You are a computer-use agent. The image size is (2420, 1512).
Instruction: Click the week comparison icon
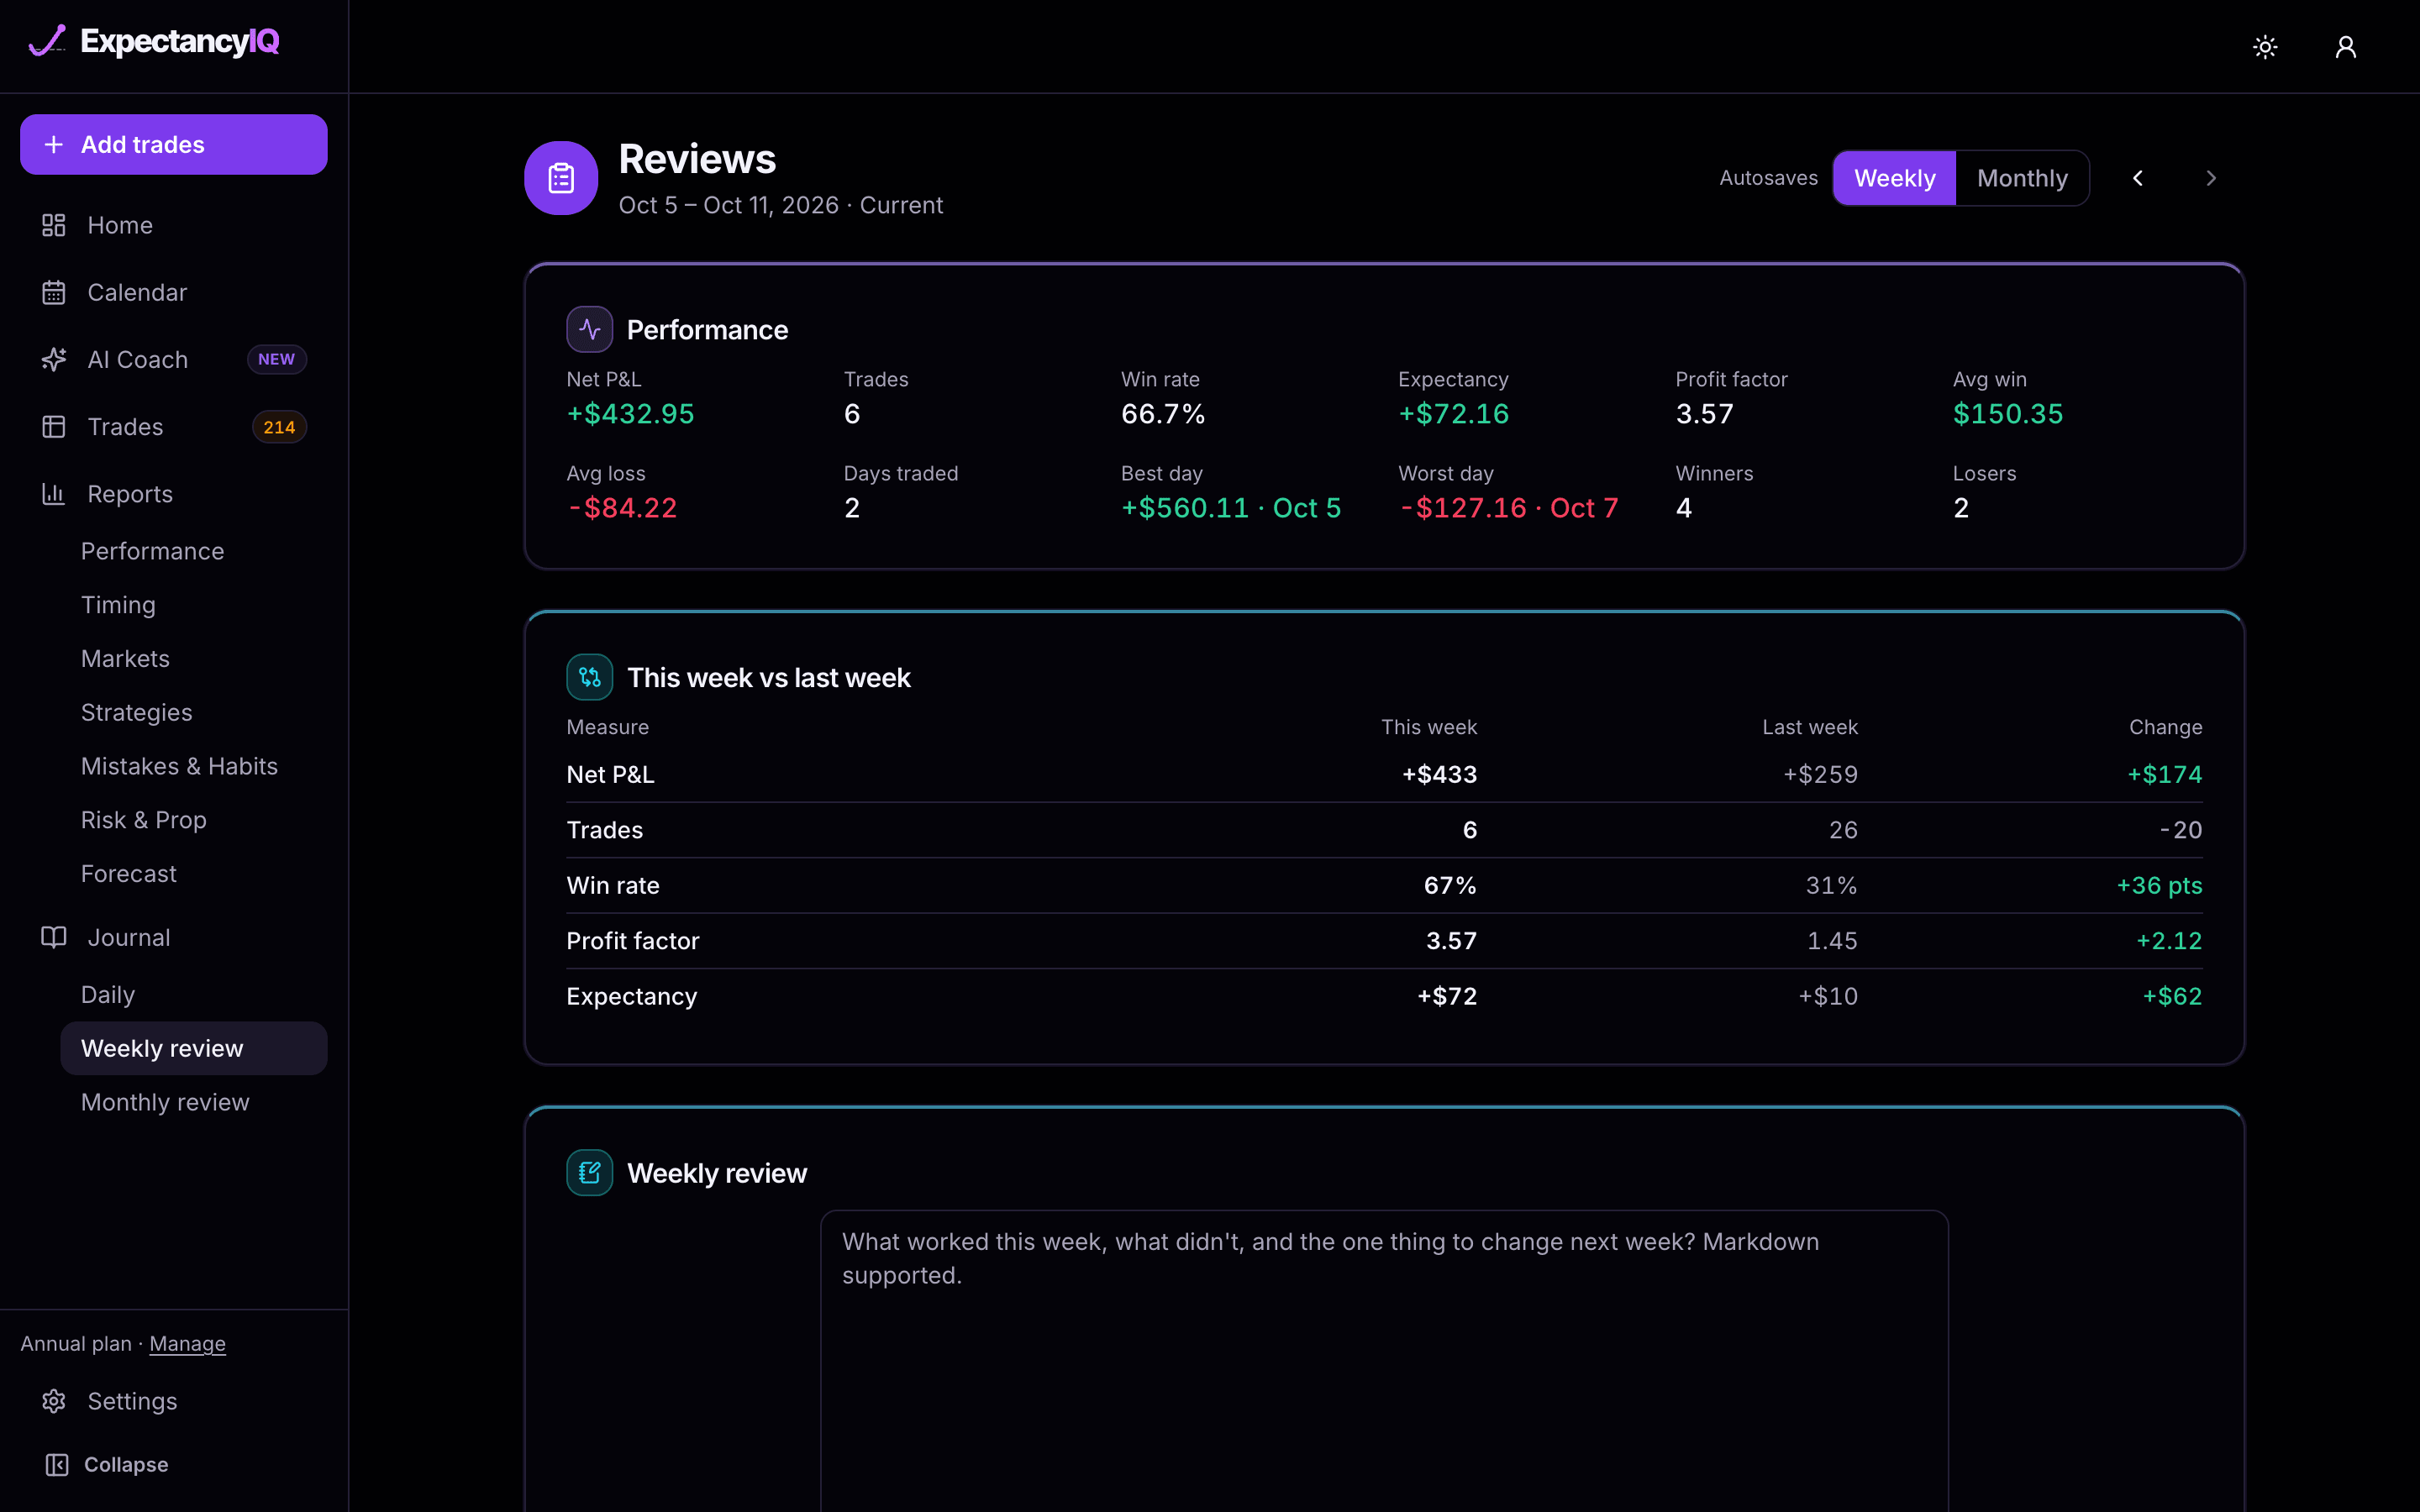590,677
